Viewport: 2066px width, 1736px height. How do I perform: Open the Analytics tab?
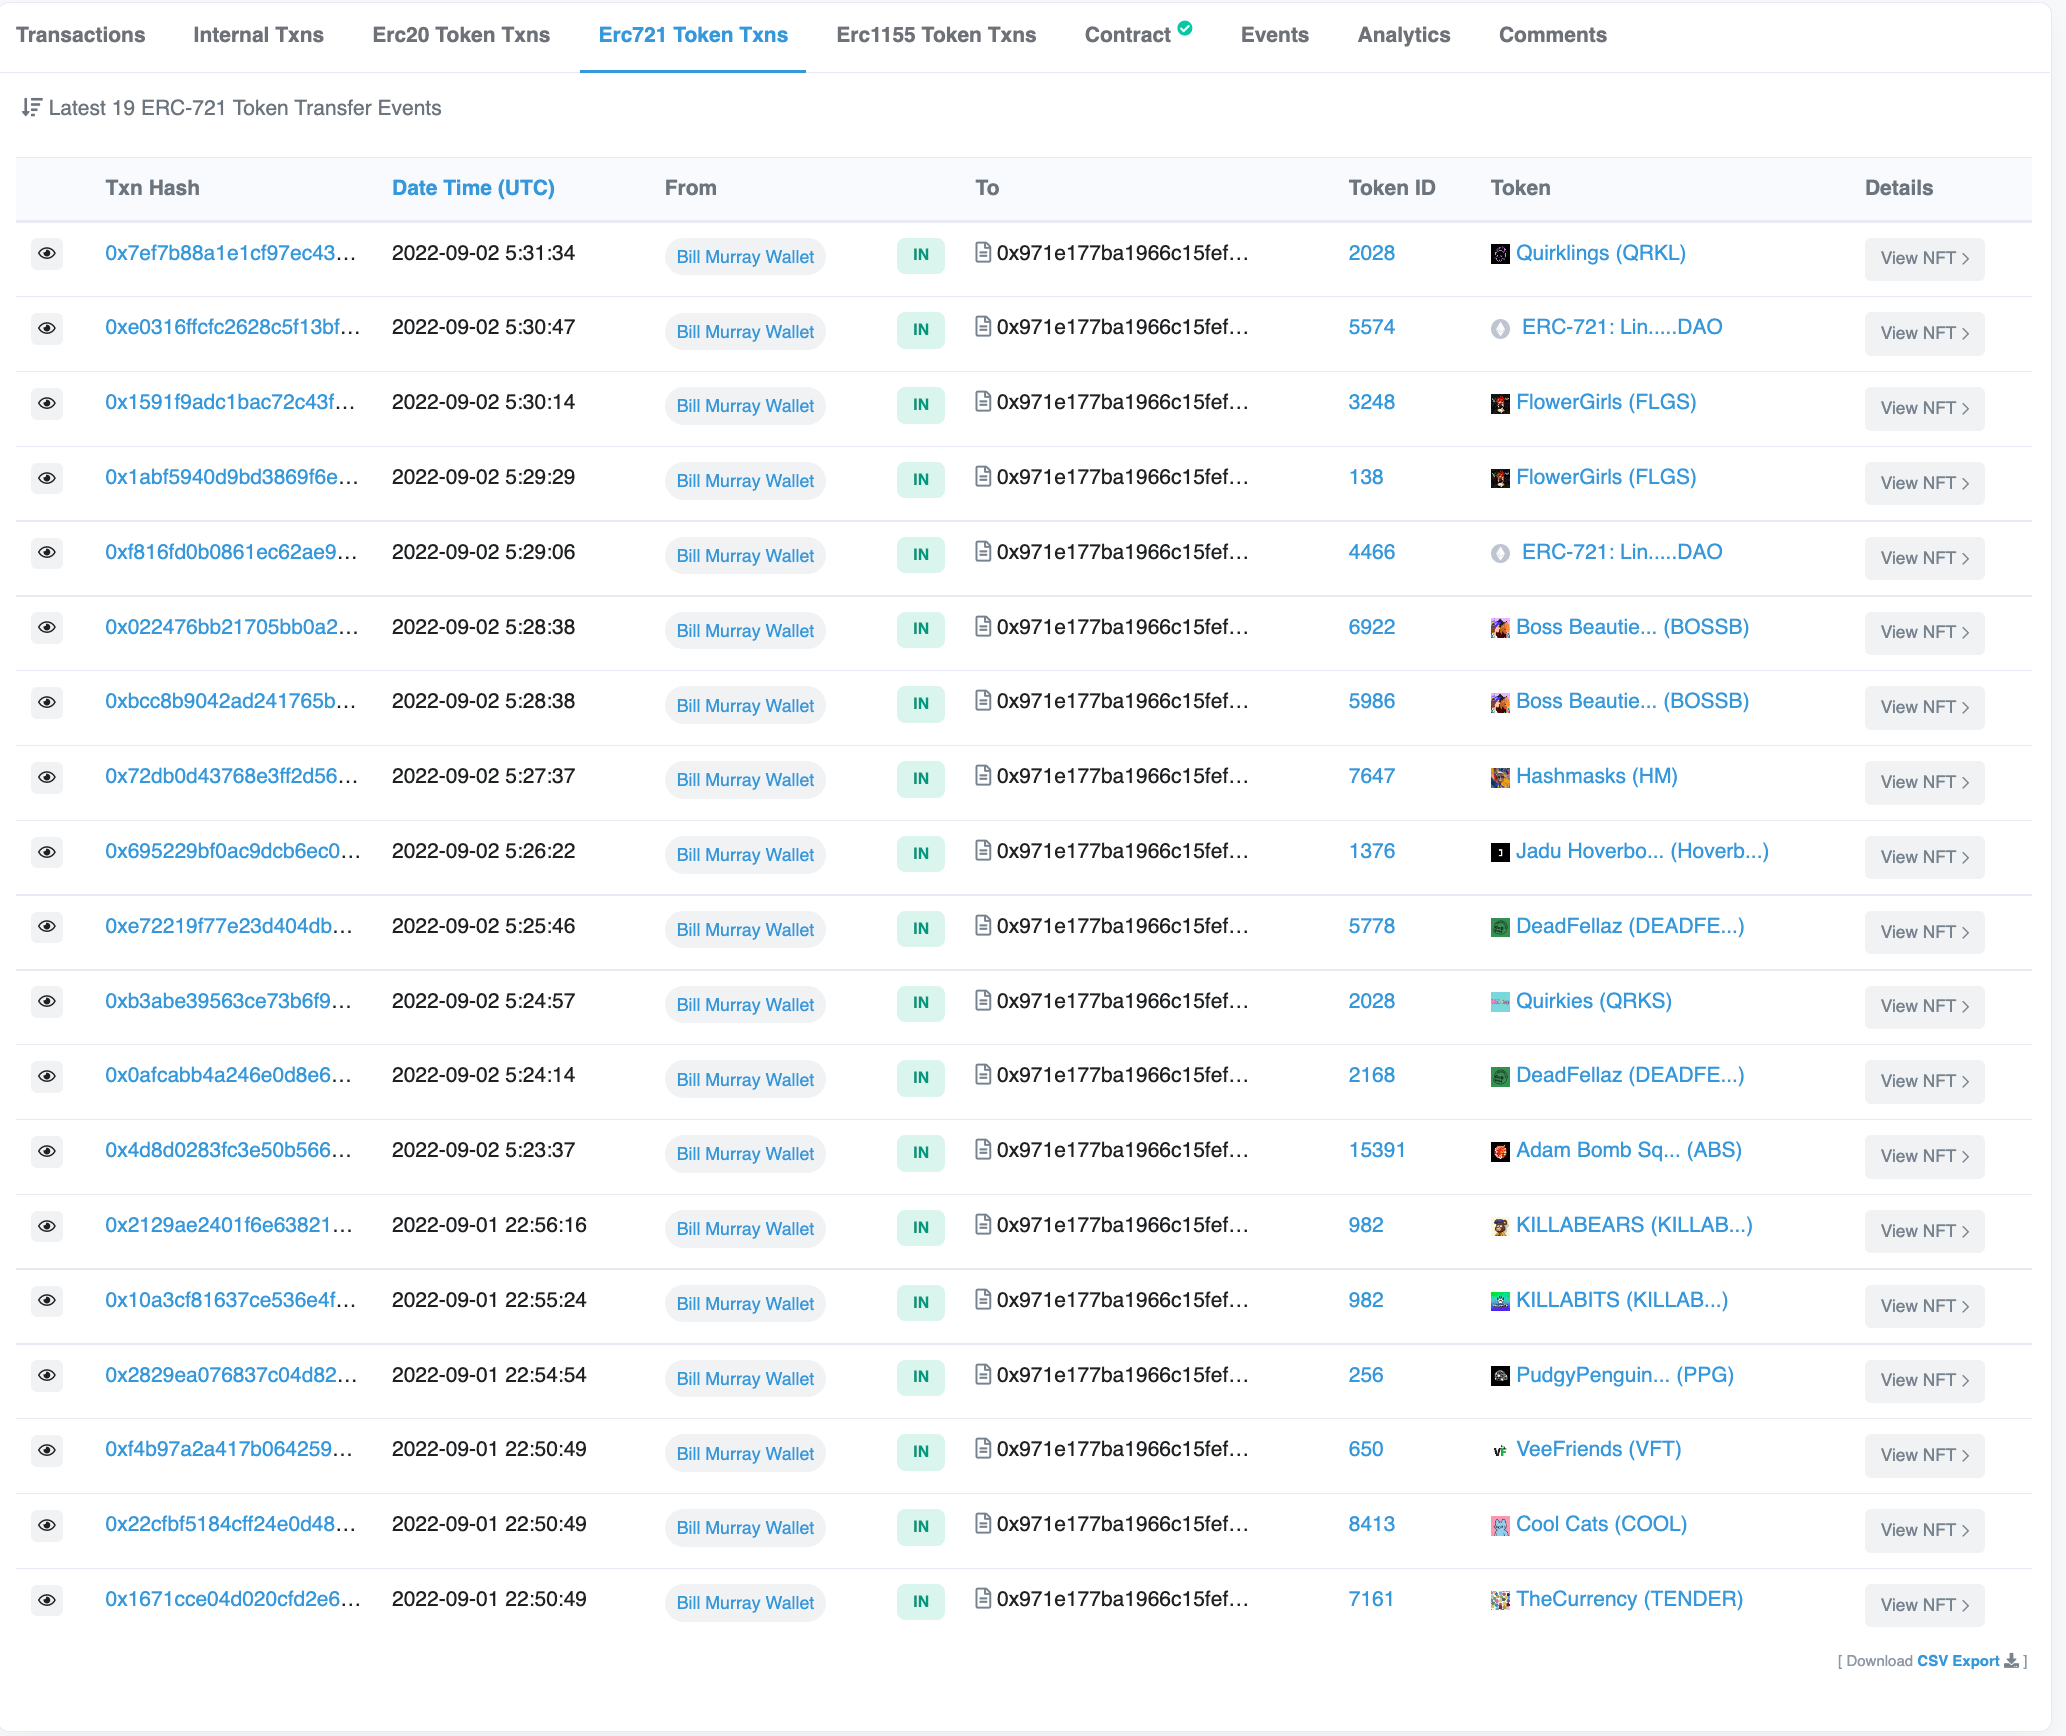(1403, 35)
